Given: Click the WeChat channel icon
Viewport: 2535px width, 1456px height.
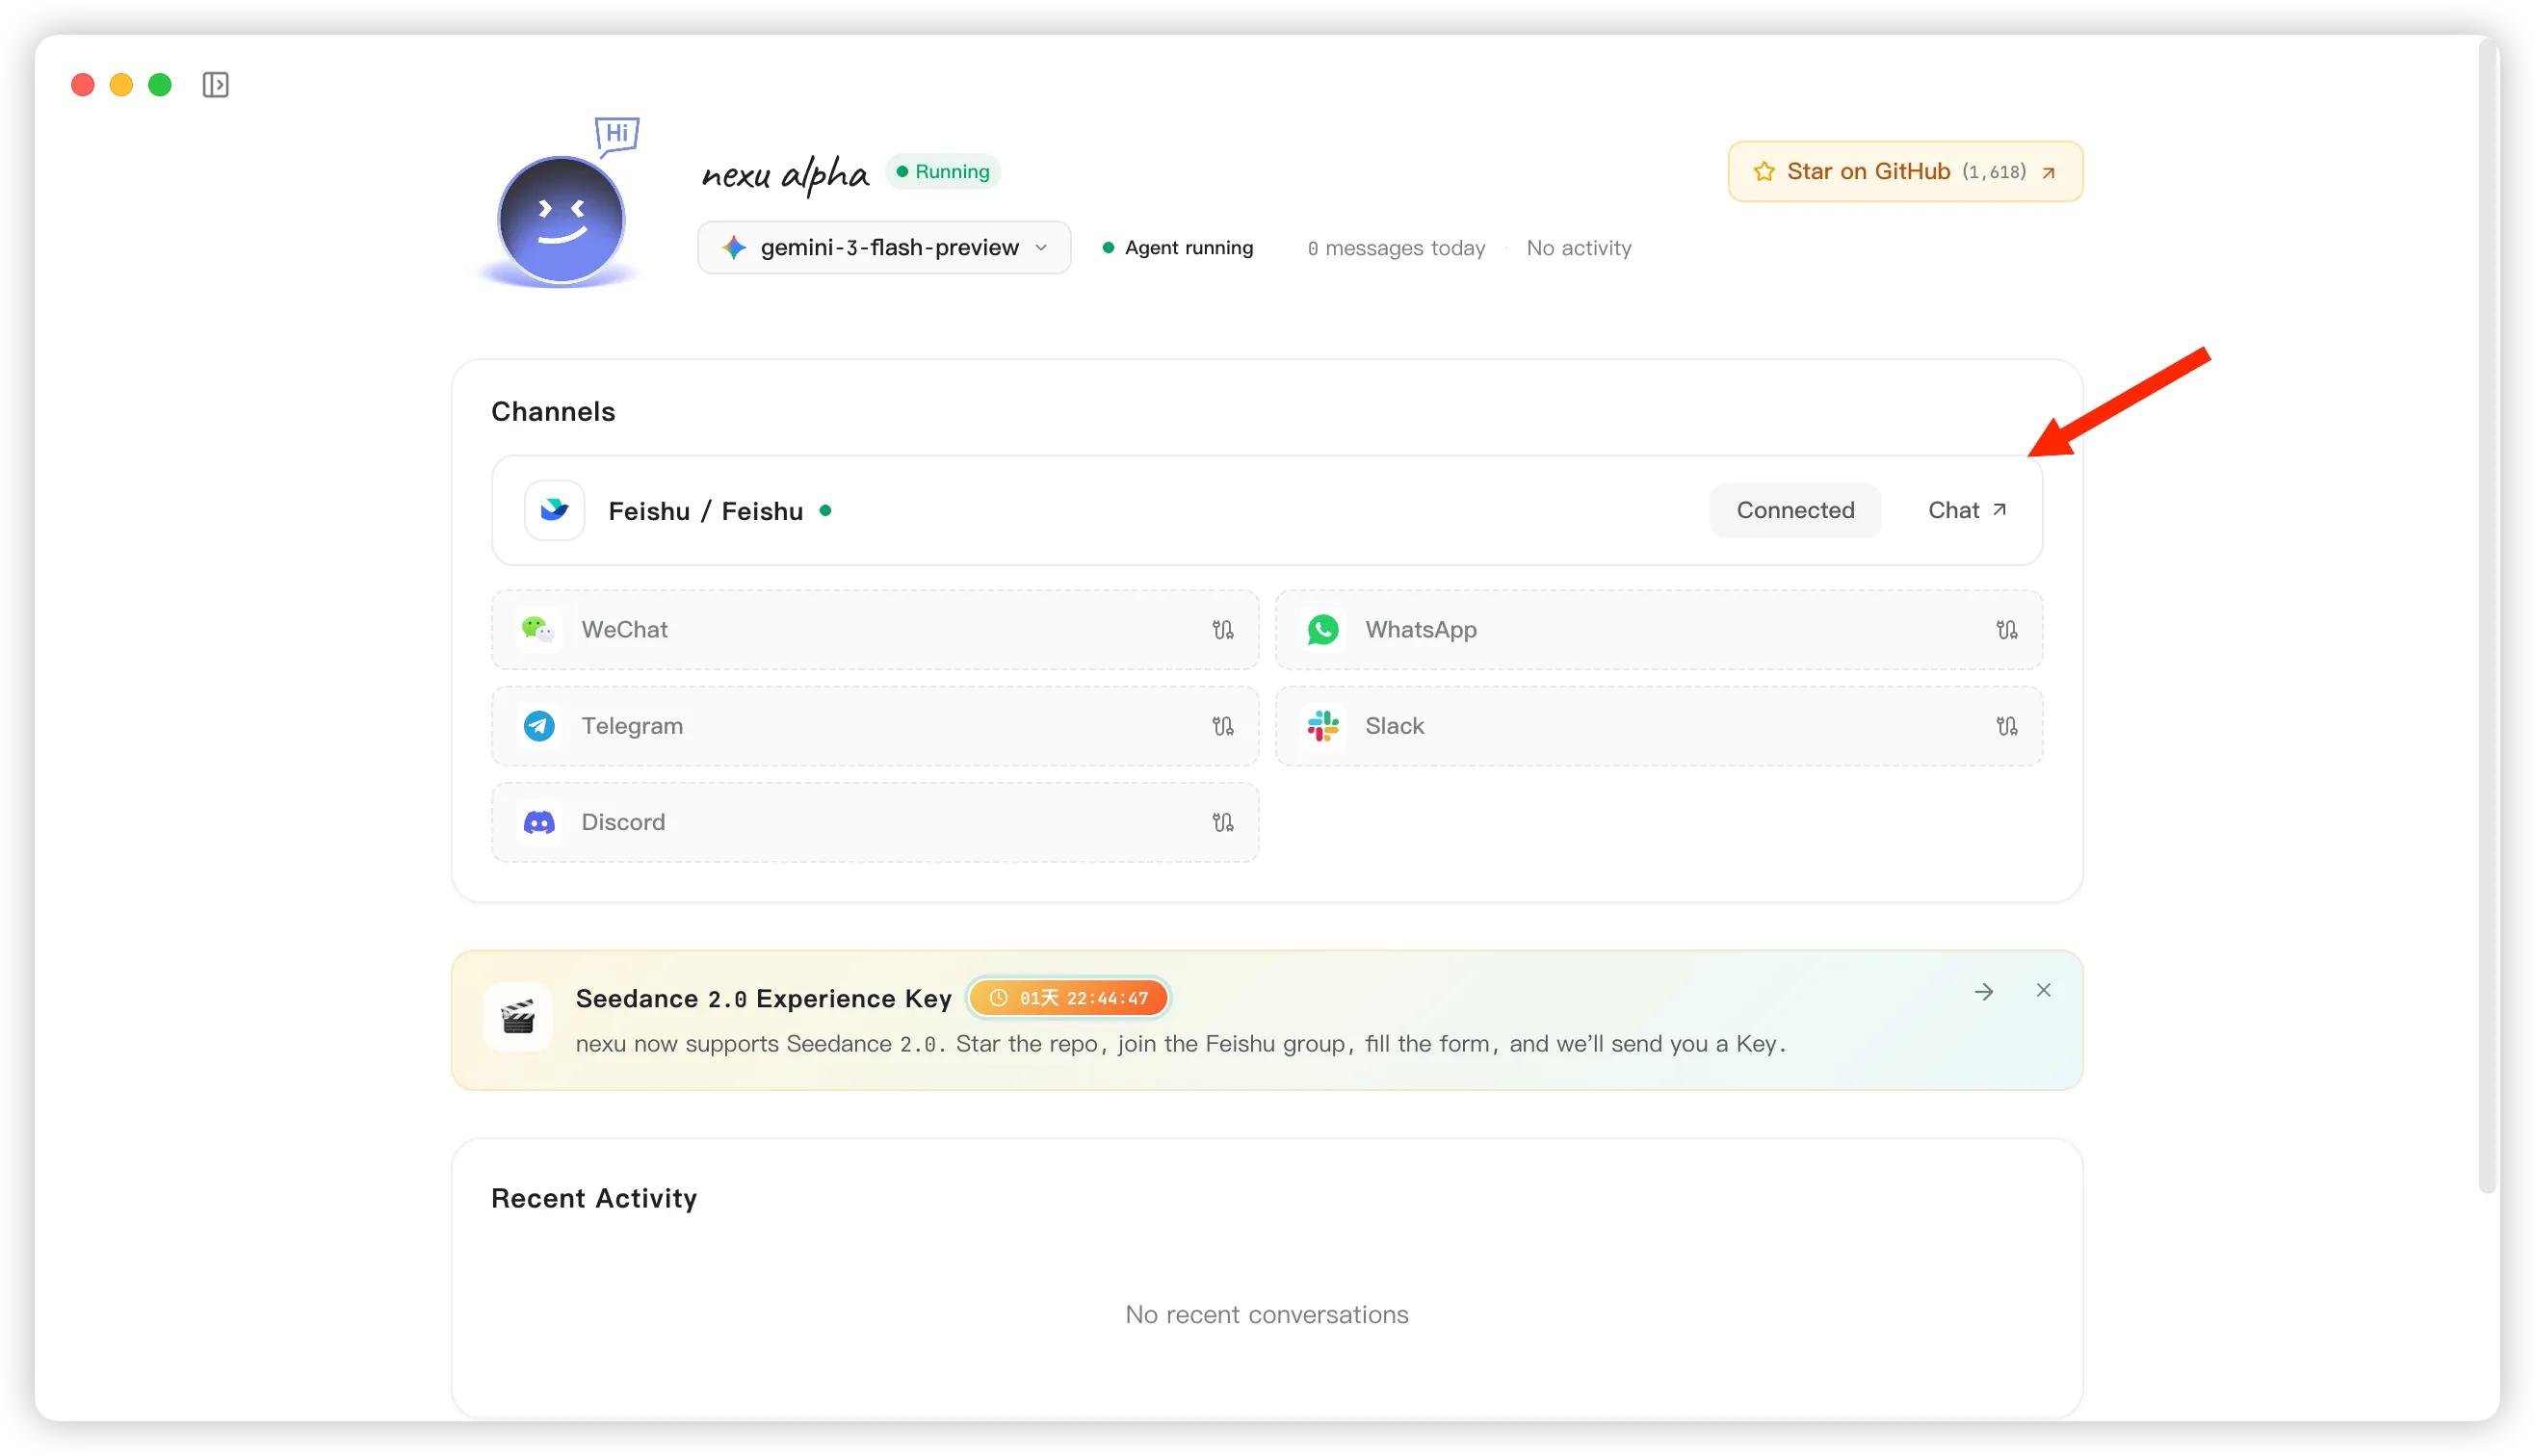Looking at the screenshot, I should (539, 629).
